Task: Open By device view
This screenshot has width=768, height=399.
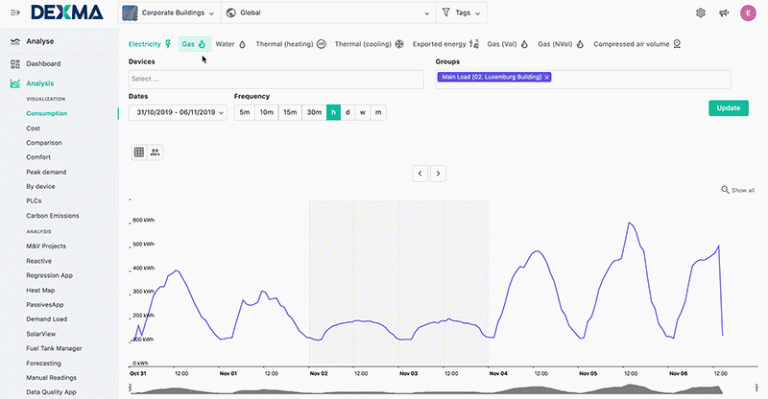Action: click(x=41, y=187)
